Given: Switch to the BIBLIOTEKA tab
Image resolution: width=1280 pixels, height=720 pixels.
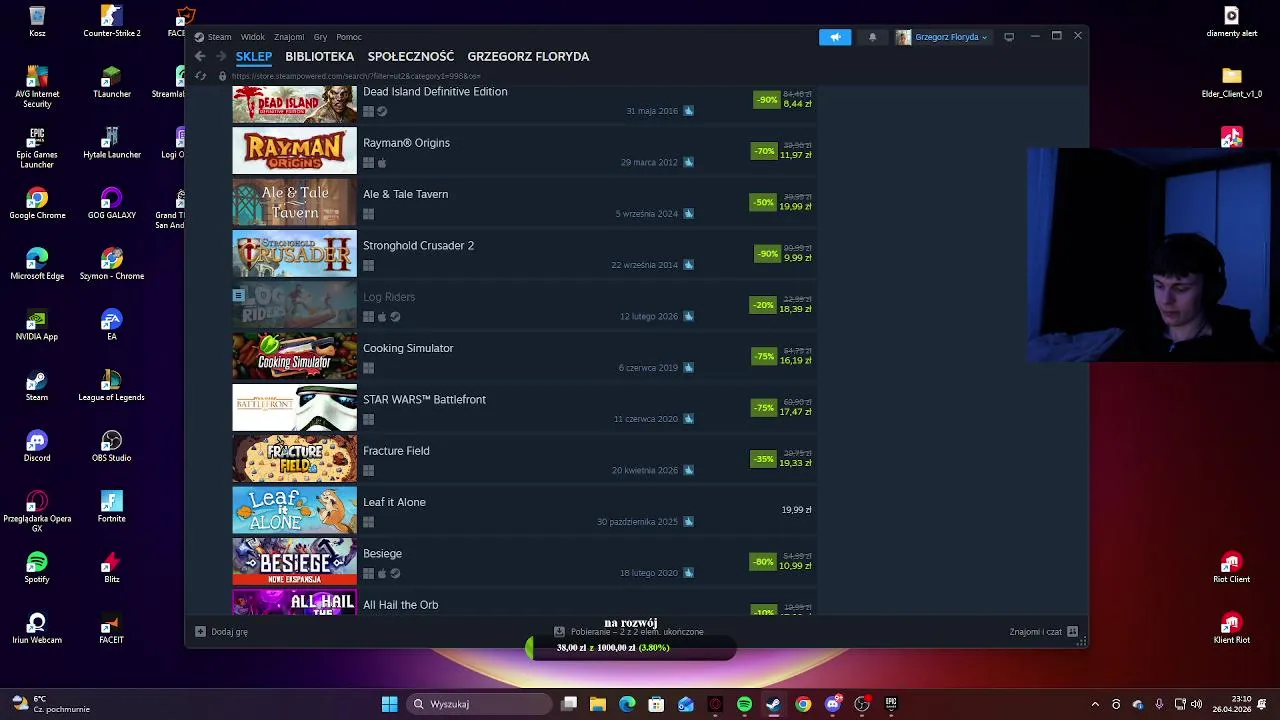Looking at the screenshot, I should click(319, 57).
